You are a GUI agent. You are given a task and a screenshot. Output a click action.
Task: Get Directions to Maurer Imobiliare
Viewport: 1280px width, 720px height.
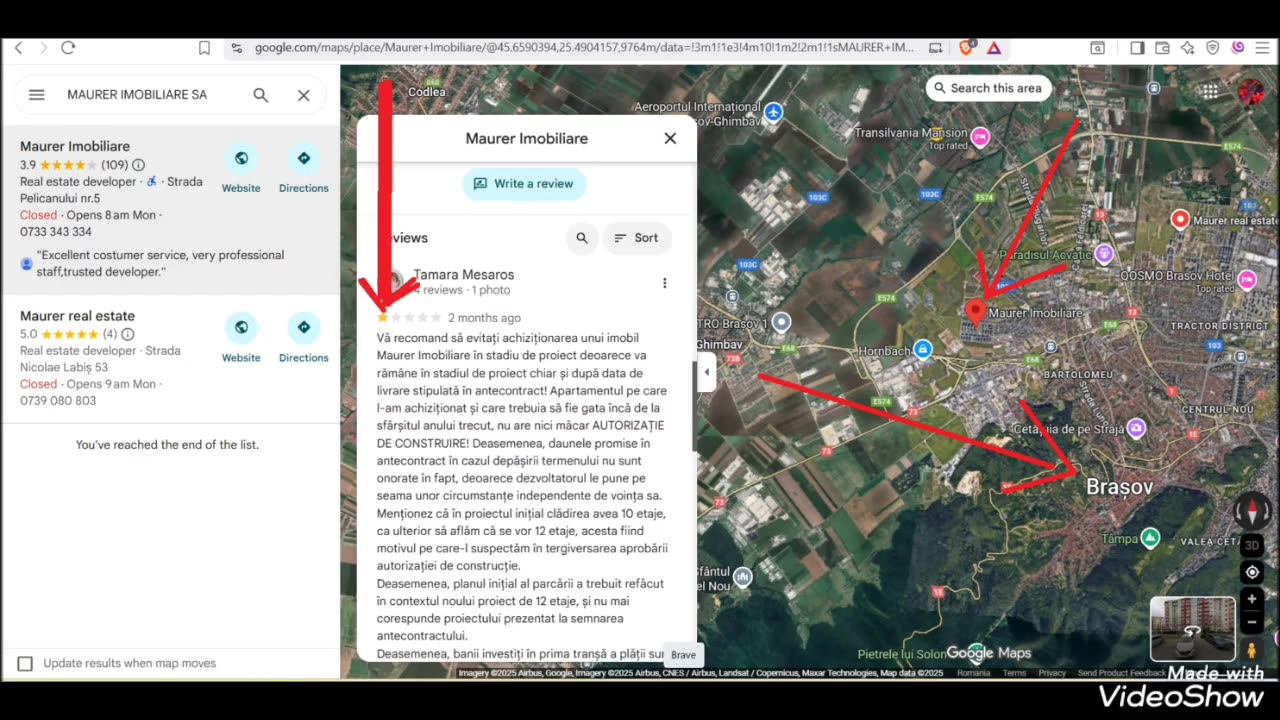coord(304,168)
